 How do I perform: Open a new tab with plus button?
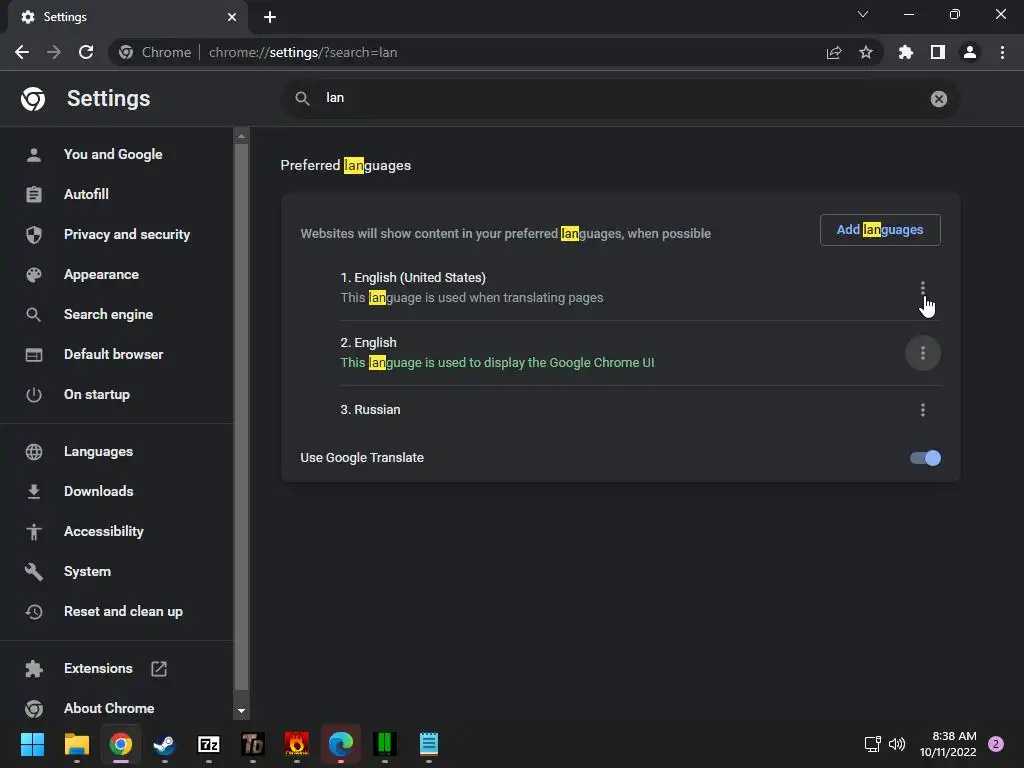click(x=270, y=17)
